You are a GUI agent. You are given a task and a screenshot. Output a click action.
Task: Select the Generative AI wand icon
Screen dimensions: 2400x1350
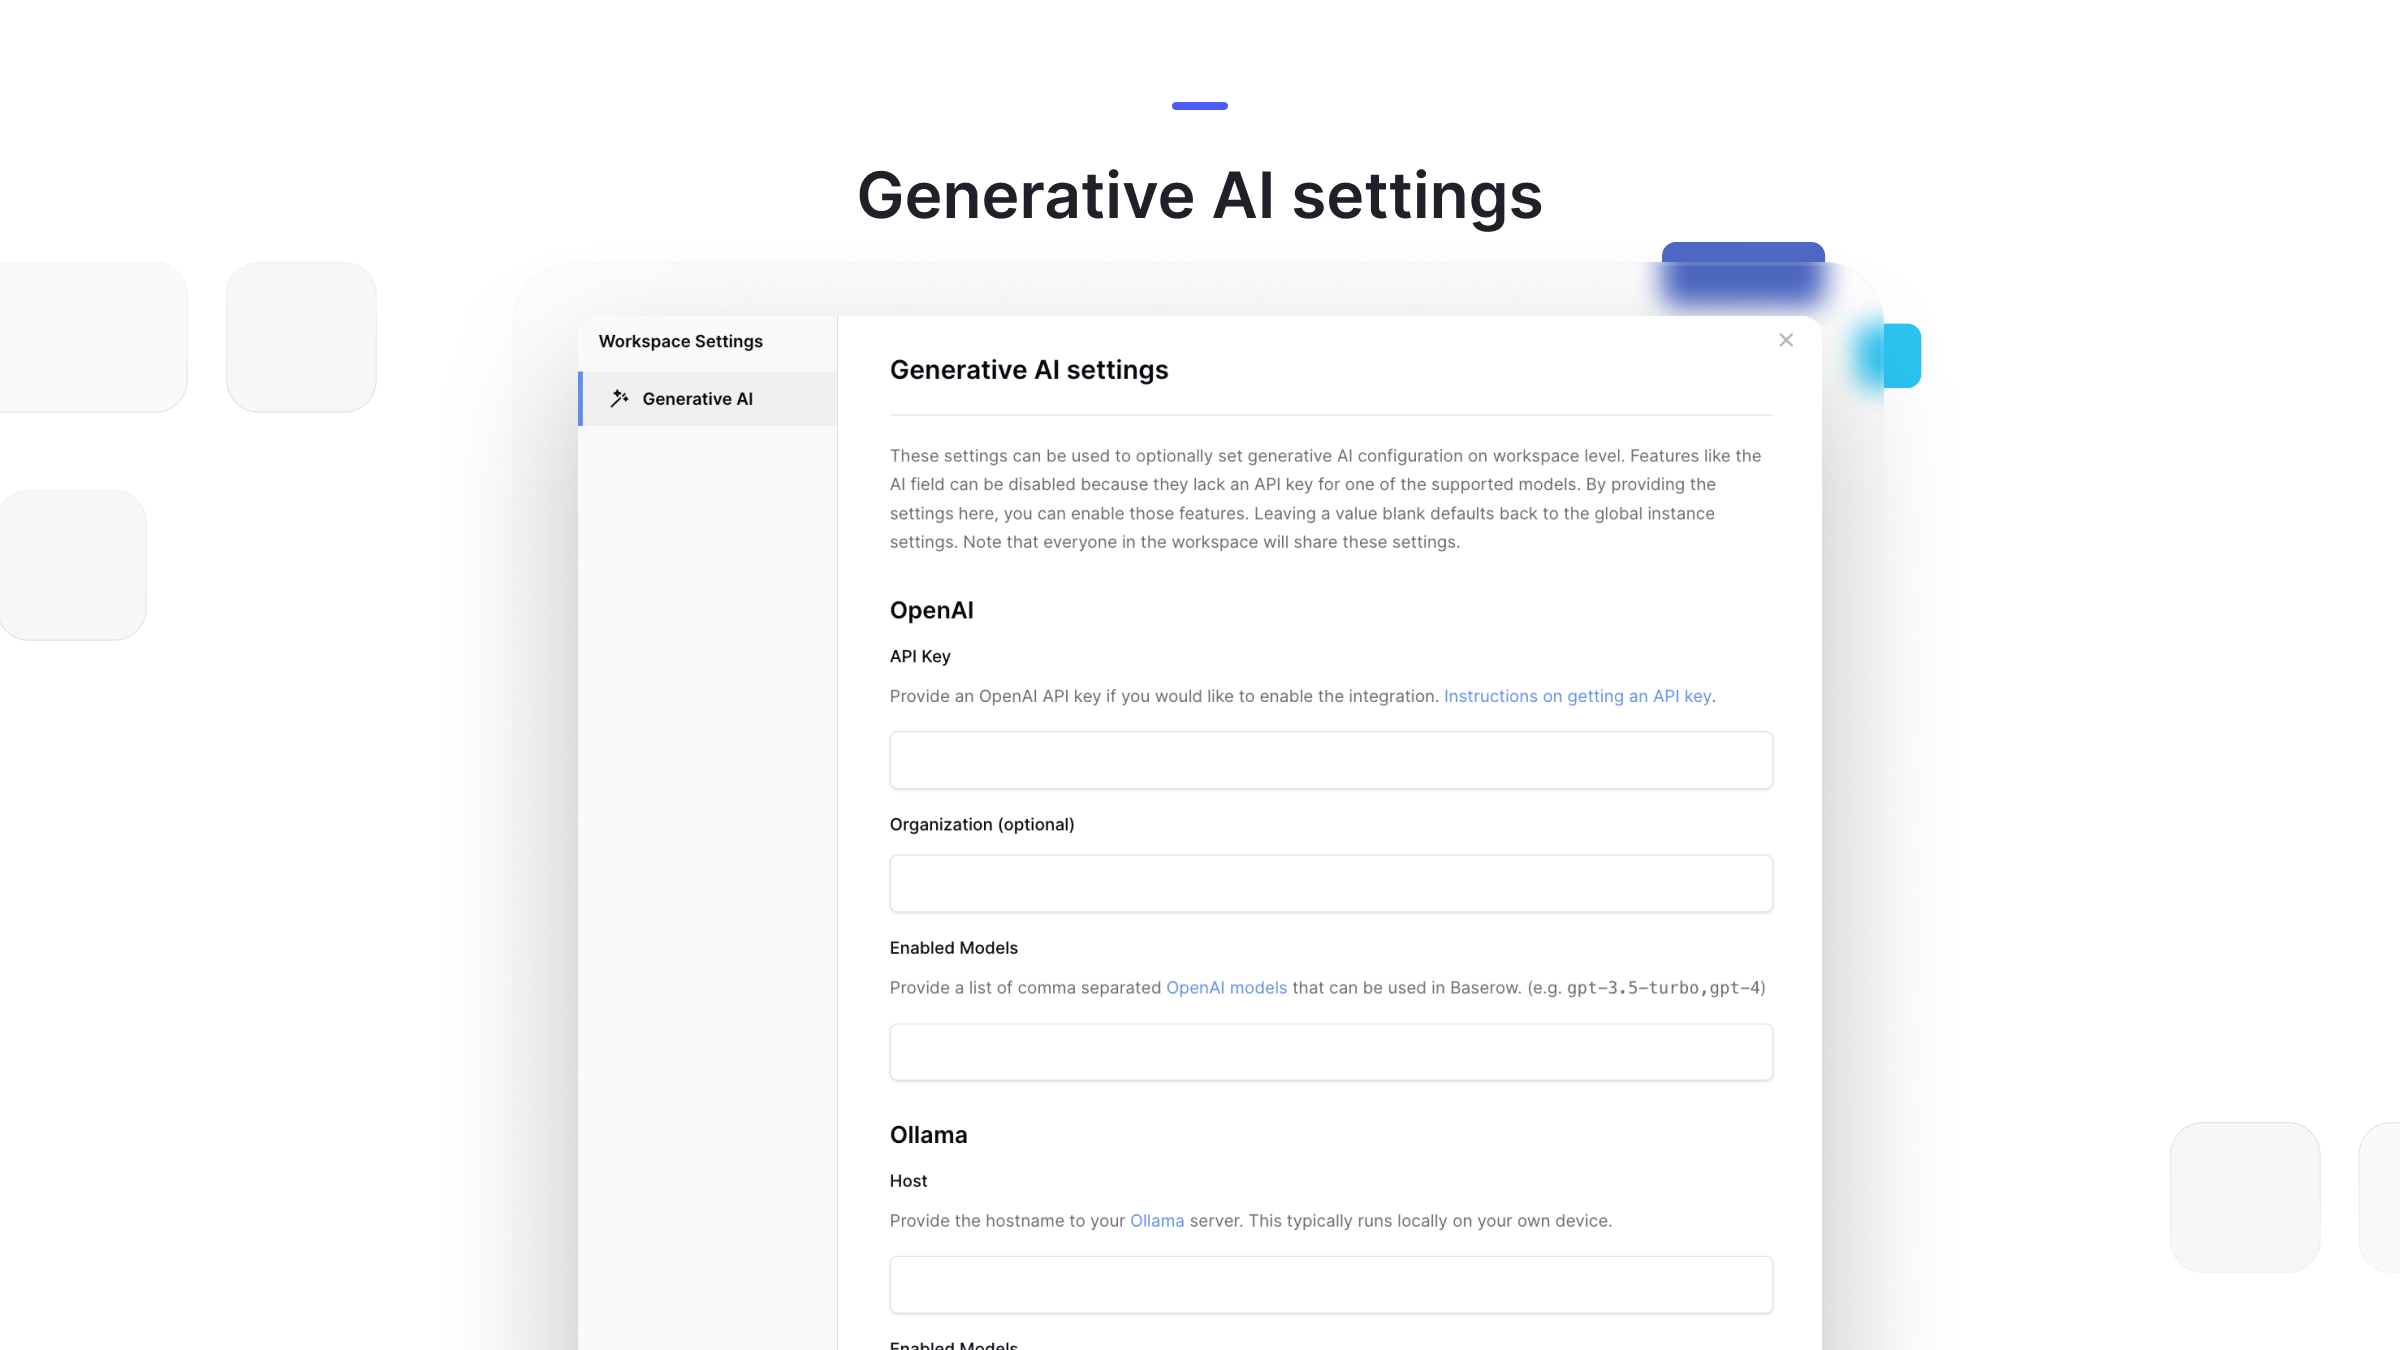(x=620, y=398)
